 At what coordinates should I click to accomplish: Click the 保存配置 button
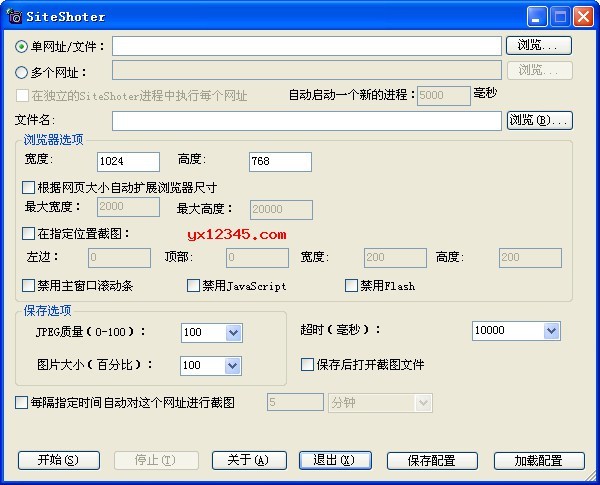(432, 461)
